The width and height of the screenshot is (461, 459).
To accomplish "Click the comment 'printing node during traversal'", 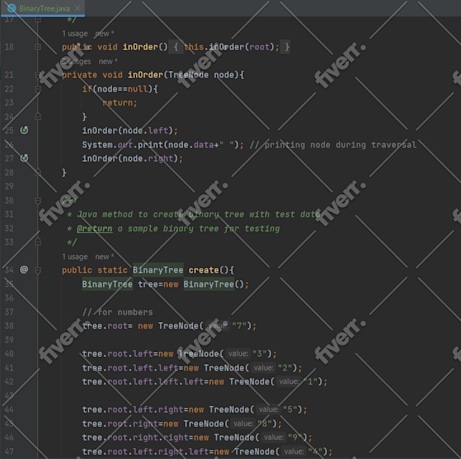I will [340, 145].
